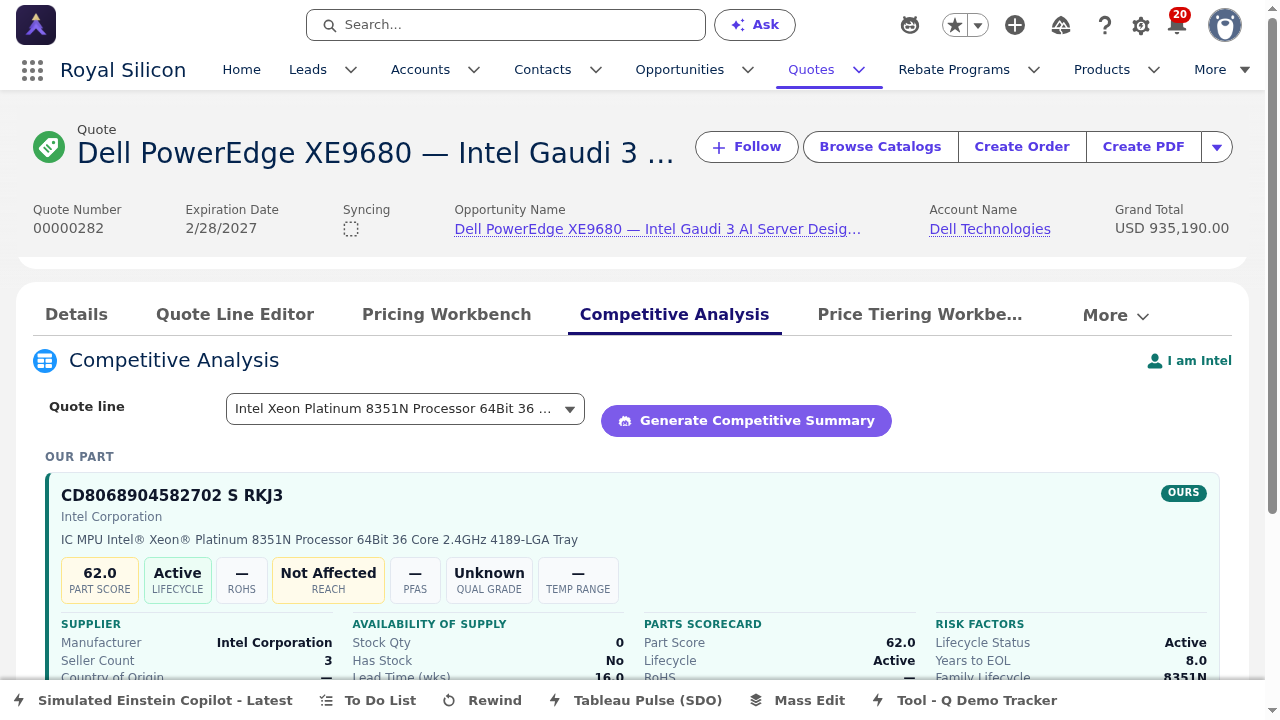Click the Competitive Analysis table icon
The image size is (1280, 720).
[45, 361]
